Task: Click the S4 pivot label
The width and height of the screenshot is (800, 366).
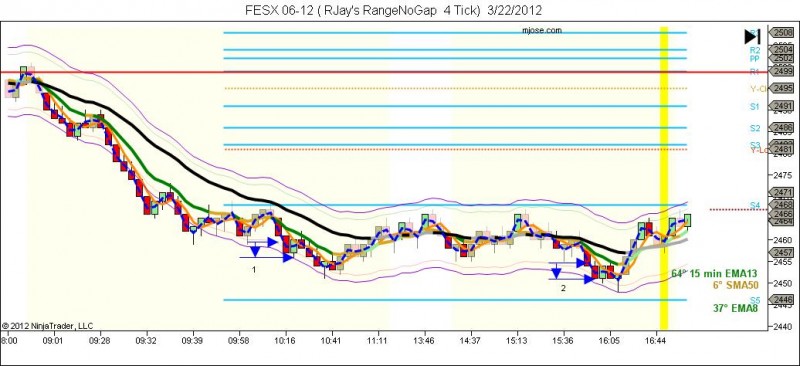Action: pos(755,205)
